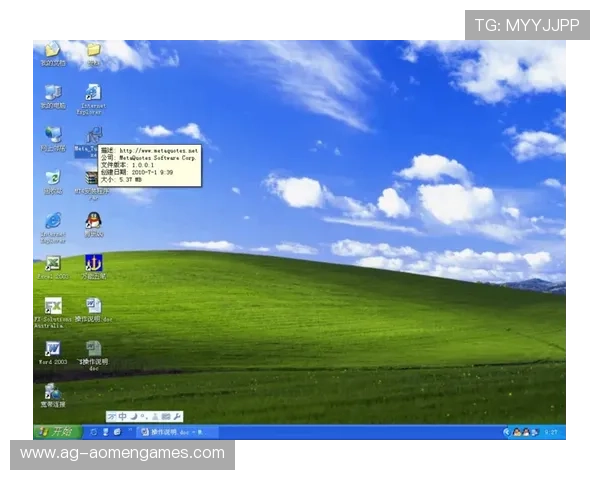
Task: Open the 我的文档 (My Documents) desktop icon
Action: point(50,51)
